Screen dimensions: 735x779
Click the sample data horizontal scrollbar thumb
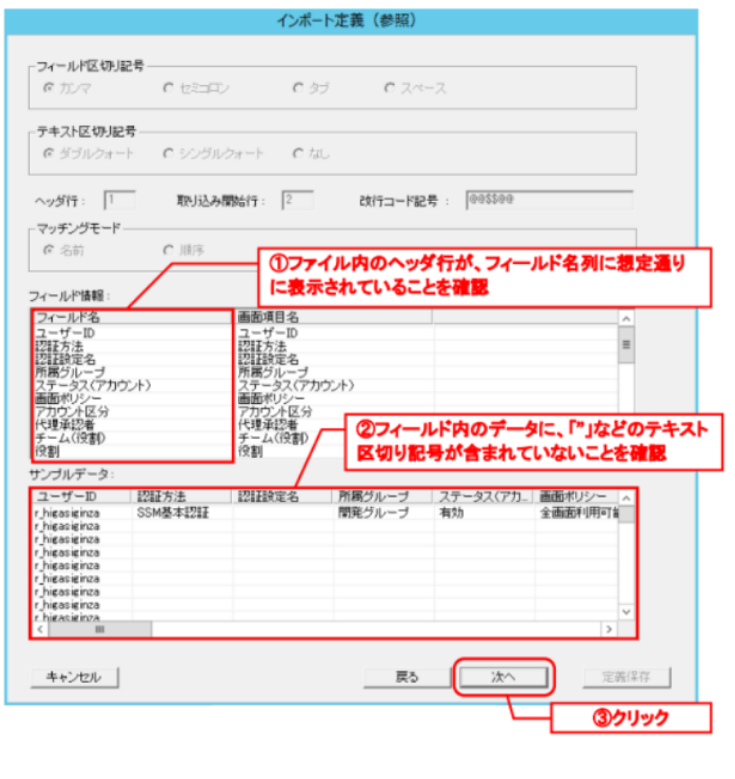click(x=100, y=629)
